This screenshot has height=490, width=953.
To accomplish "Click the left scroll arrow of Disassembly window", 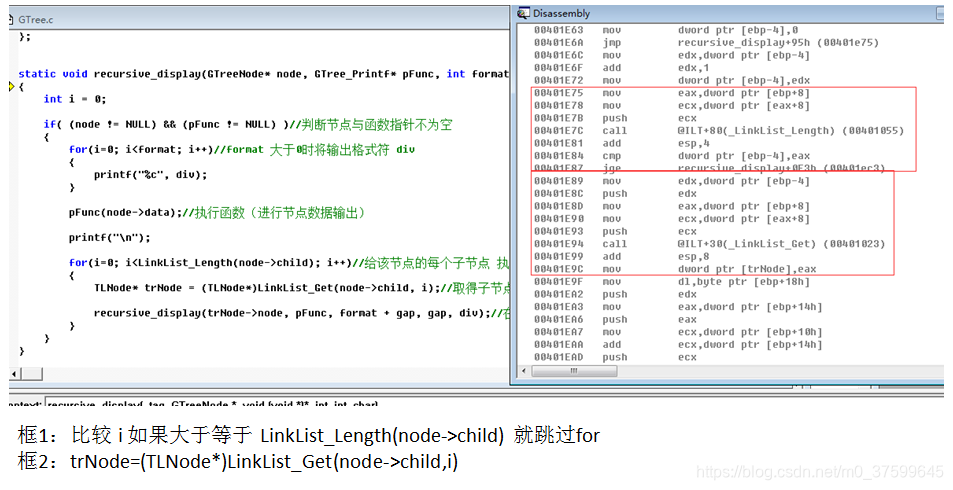I will pyautogui.click(x=525, y=370).
